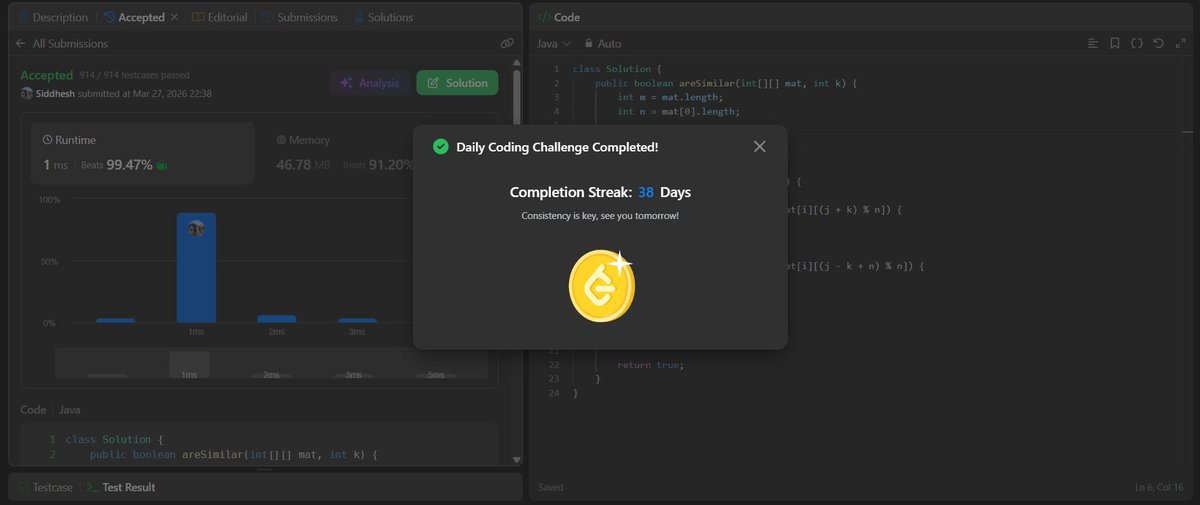This screenshot has height=505, width=1200.
Task: Close the Daily Coding Challenge dialog
Action: point(759,147)
